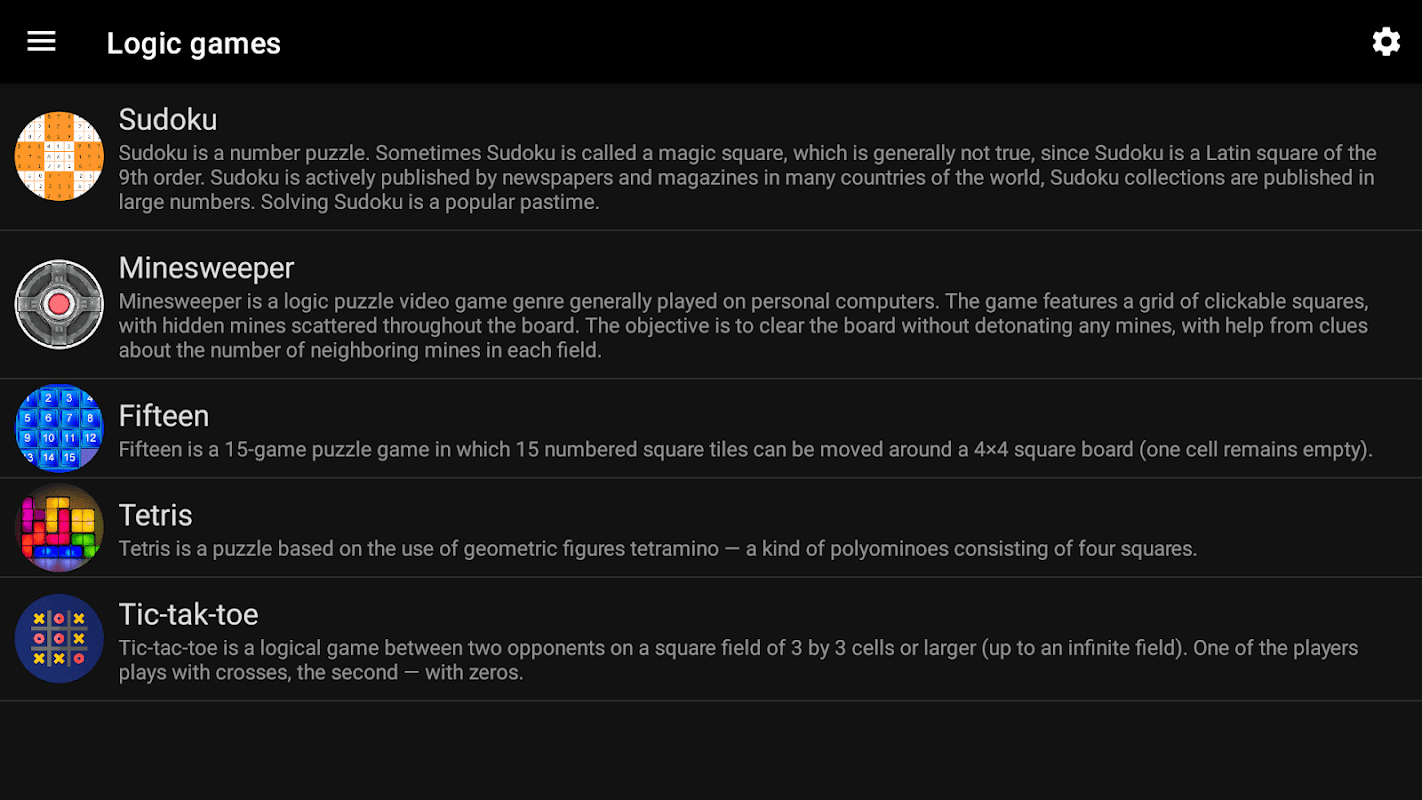Image resolution: width=1422 pixels, height=800 pixels.
Task: Click the Tetris tetramino description text
Action: point(658,548)
